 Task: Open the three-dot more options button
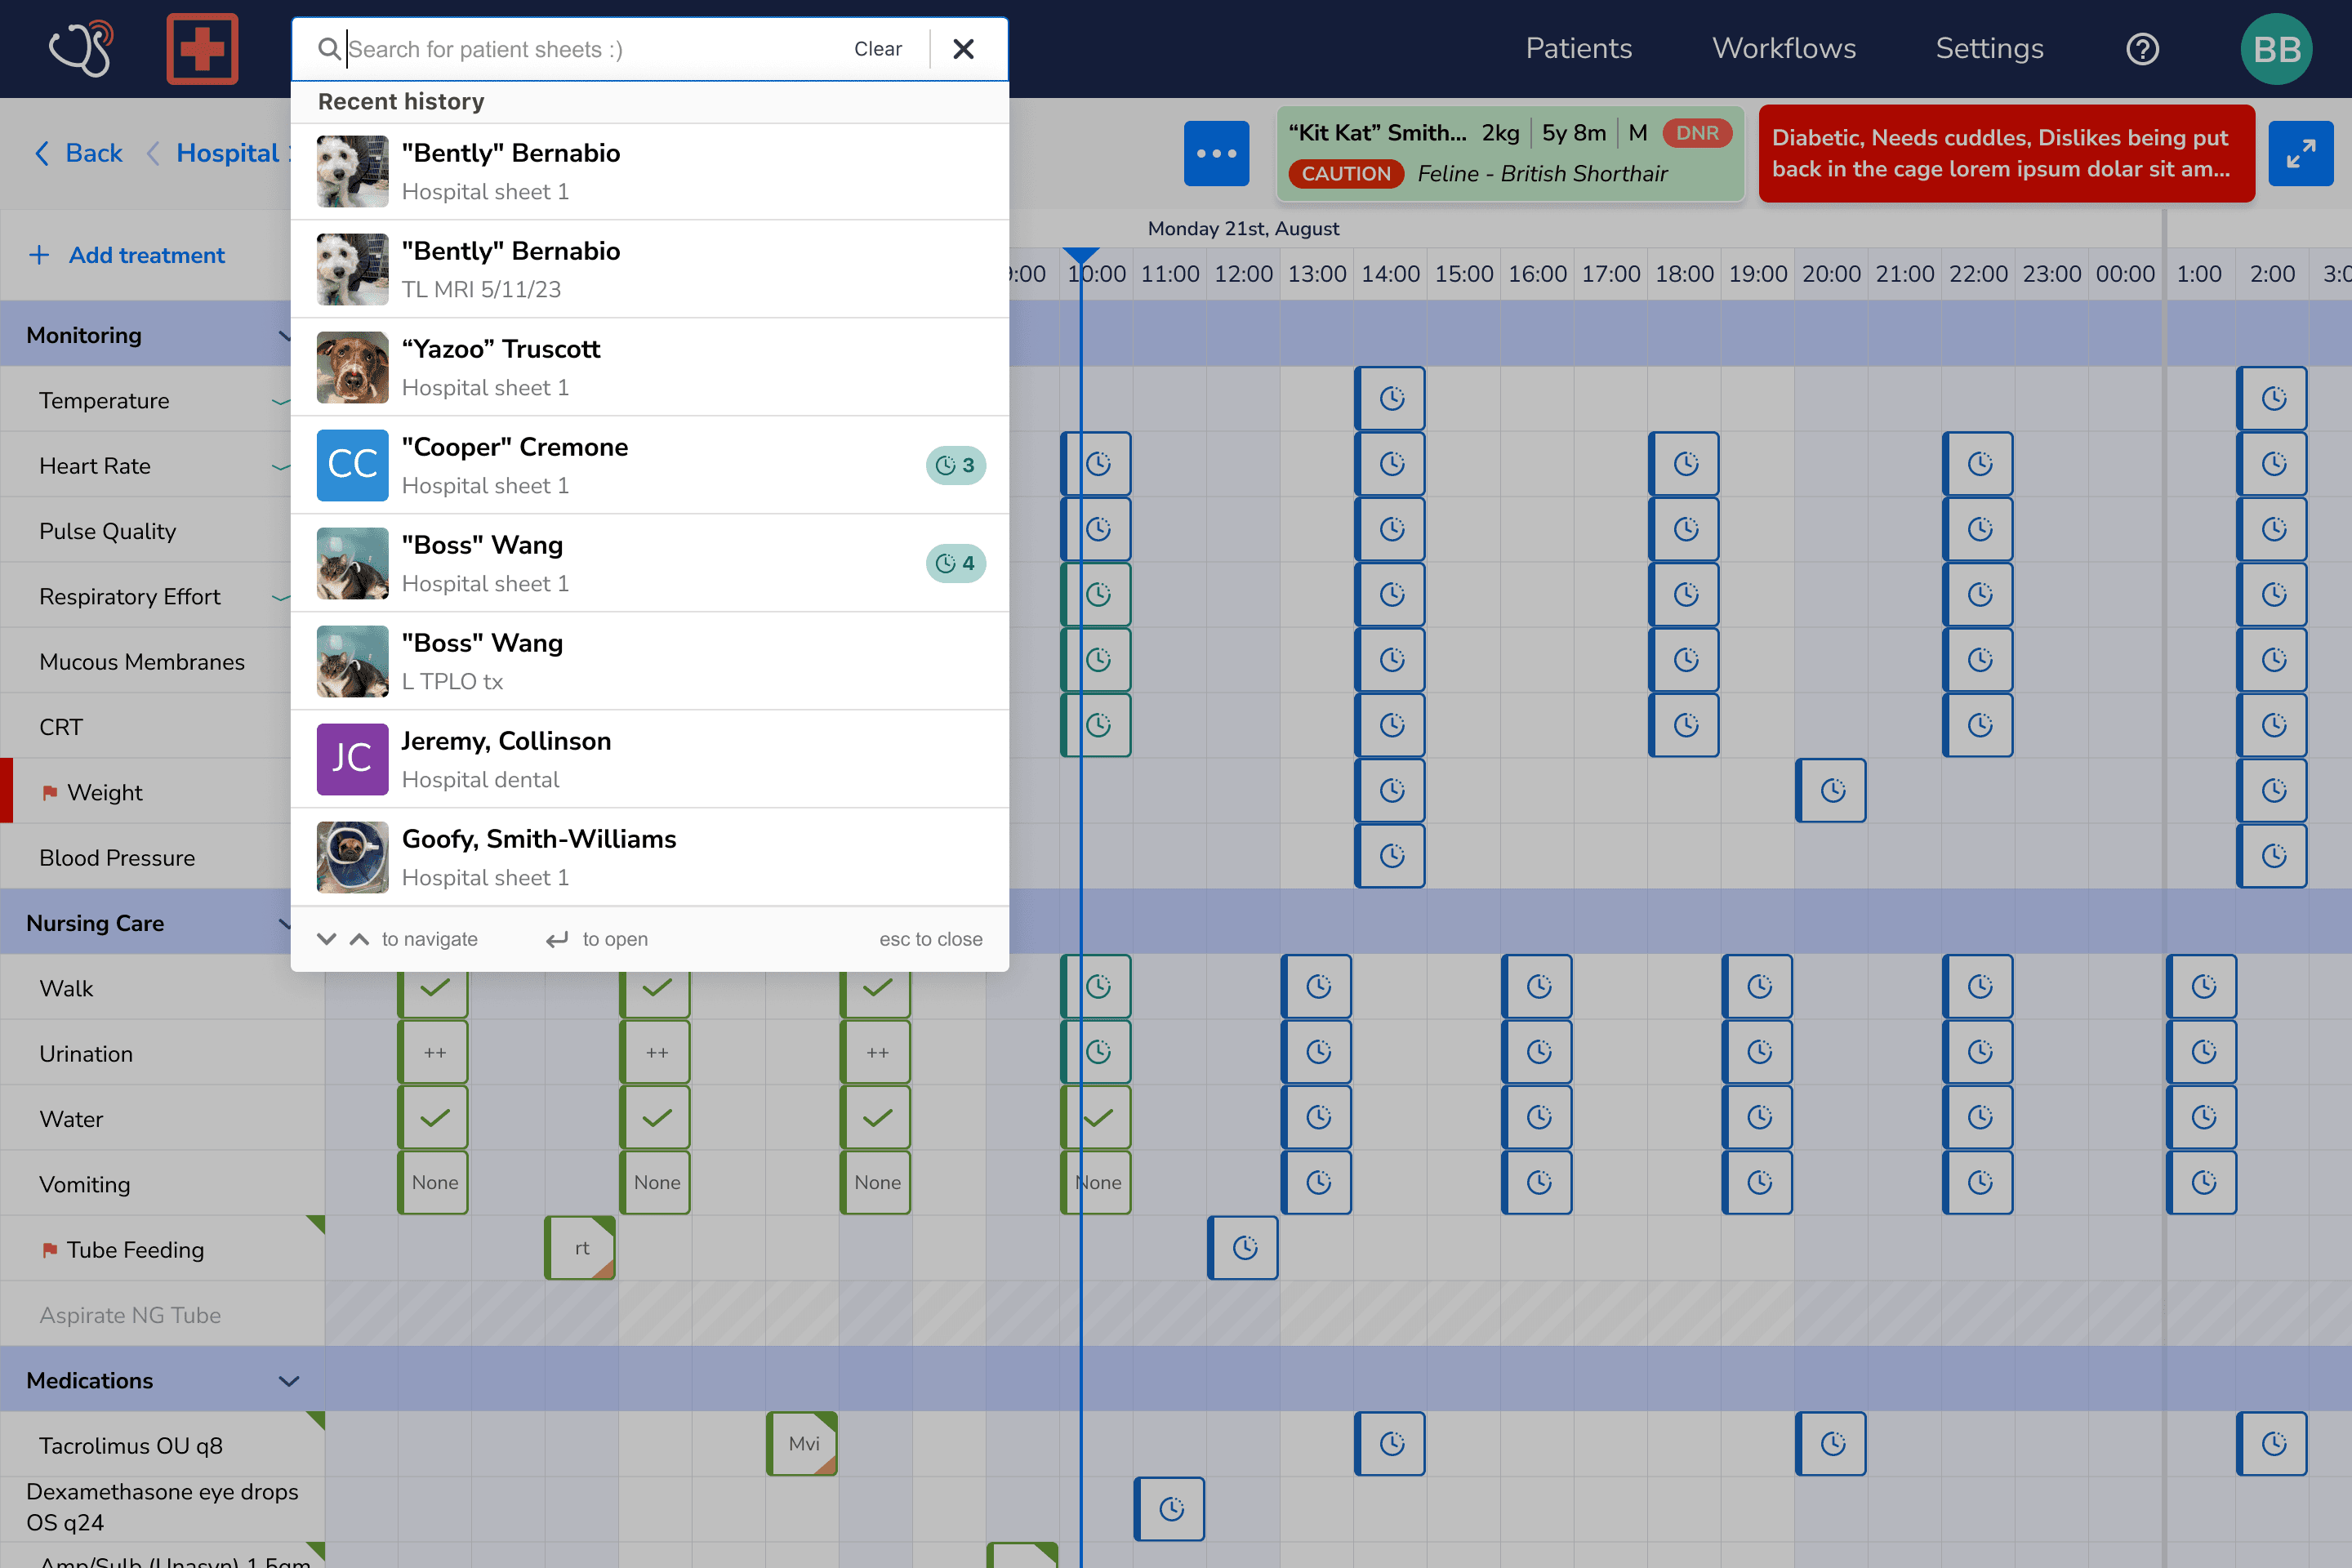(x=1216, y=154)
